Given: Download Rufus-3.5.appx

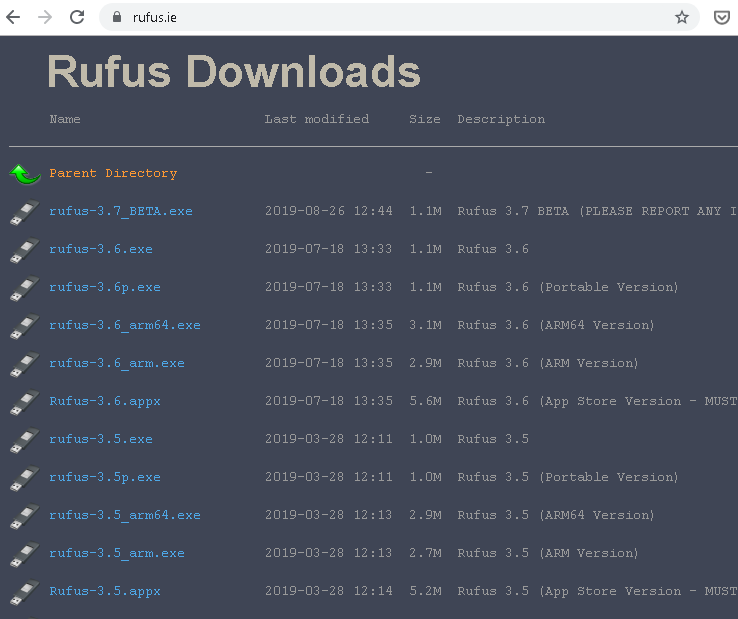Looking at the screenshot, I should click(x=105, y=592).
